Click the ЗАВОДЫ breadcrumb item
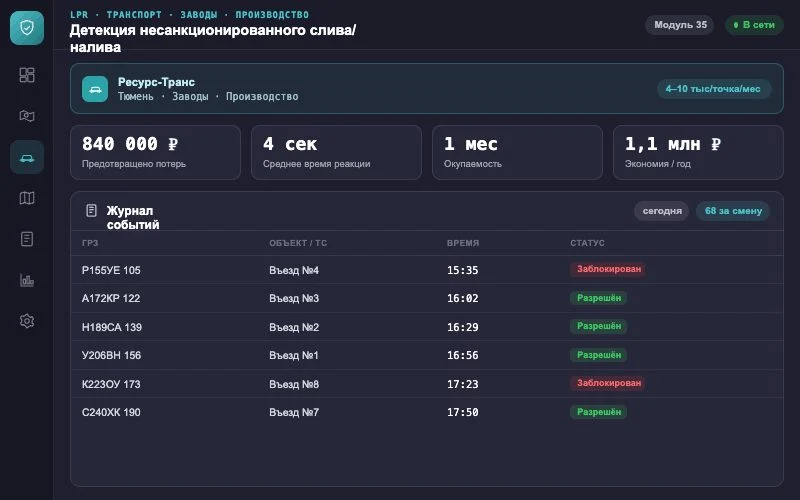 click(198, 14)
